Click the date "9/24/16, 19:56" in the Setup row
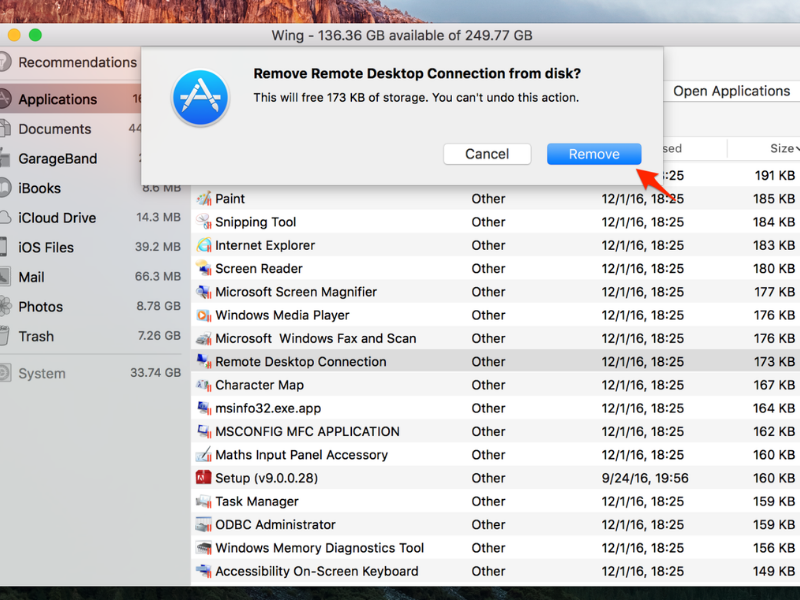Viewport: 800px width, 600px height. click(x=645, y=478)
